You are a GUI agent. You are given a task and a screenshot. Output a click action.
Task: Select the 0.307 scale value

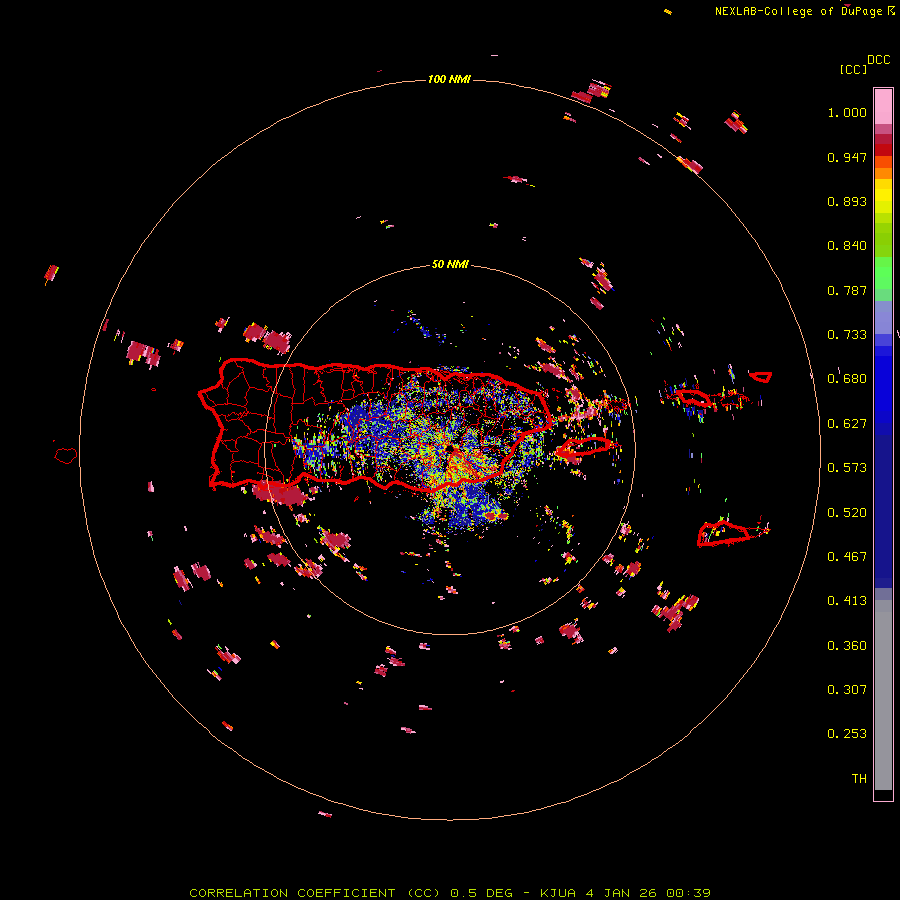[x=847, y=690]
